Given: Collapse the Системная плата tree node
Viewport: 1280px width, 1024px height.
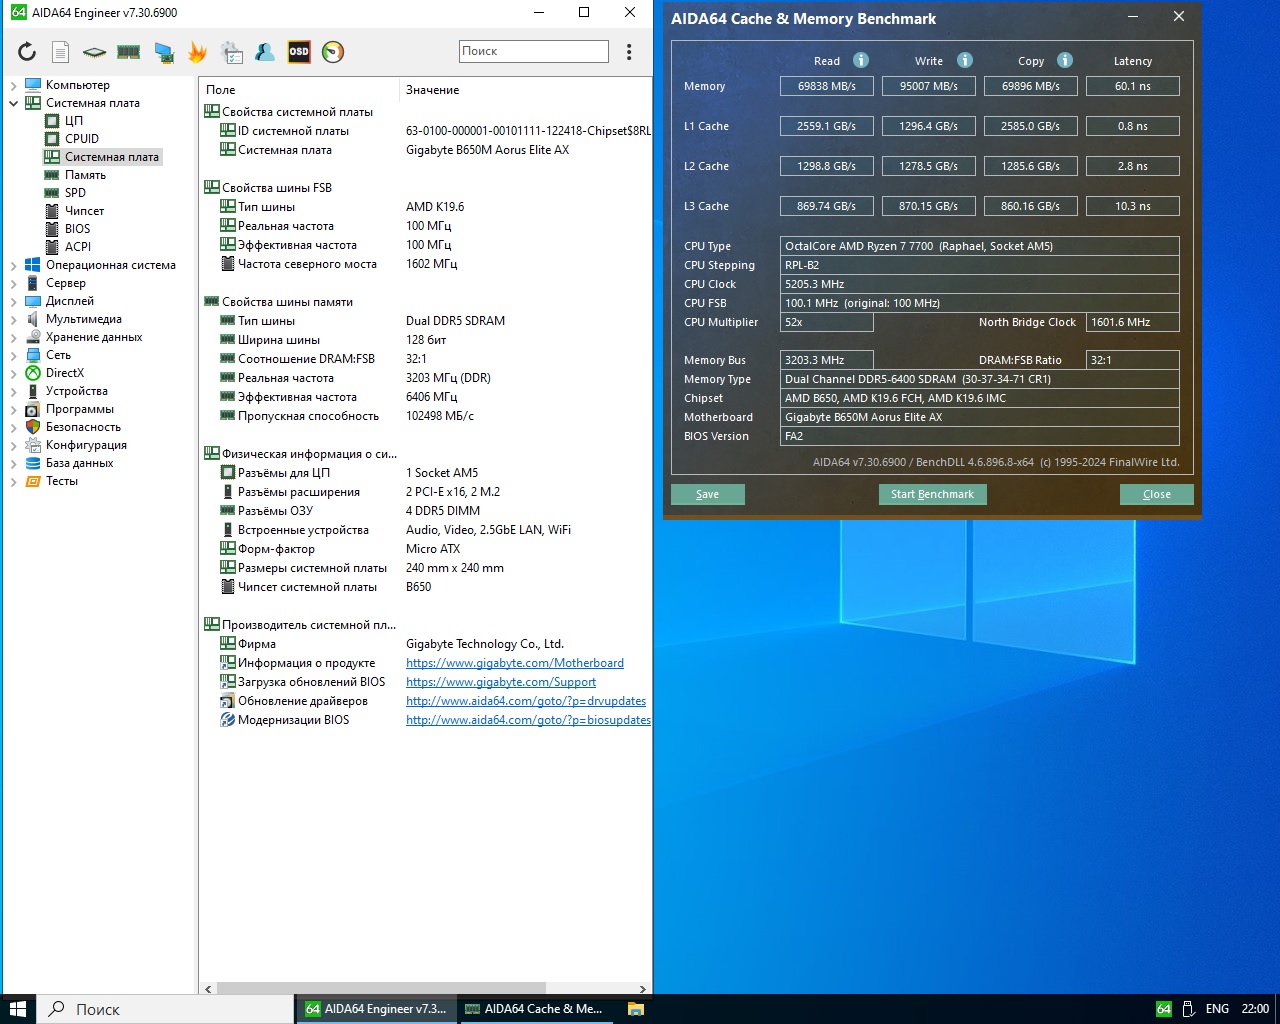Looking at the screenshot, I should 13,103.
